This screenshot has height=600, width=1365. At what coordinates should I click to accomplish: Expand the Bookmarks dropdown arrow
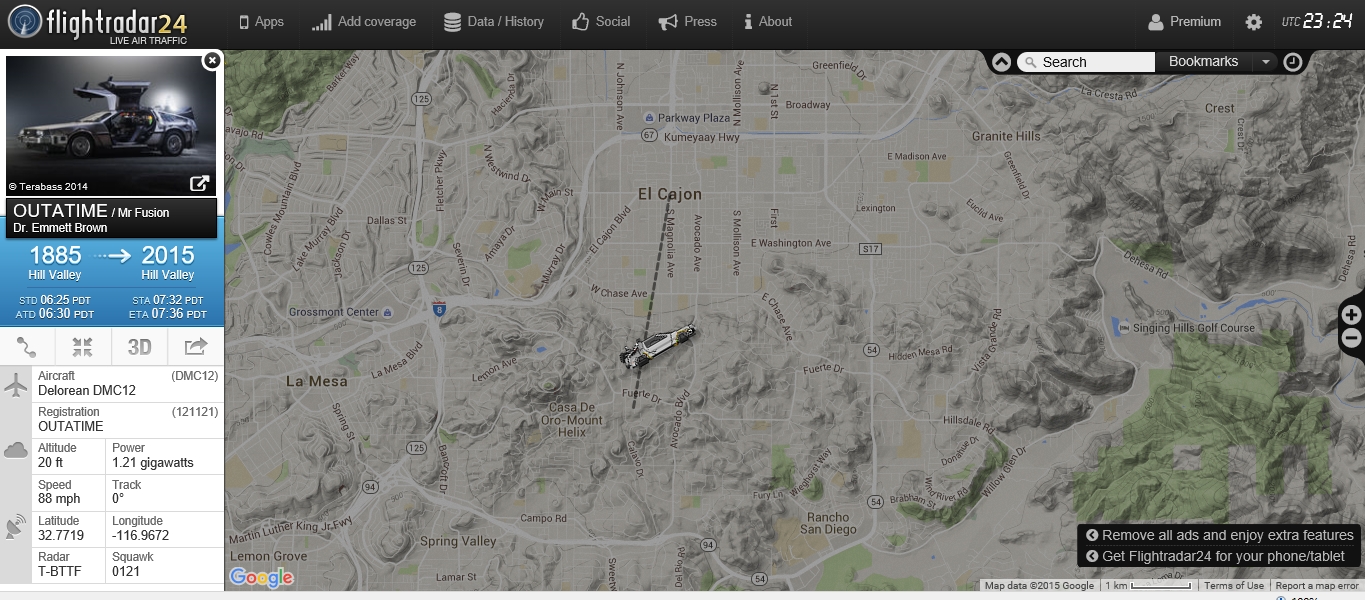1266,62
